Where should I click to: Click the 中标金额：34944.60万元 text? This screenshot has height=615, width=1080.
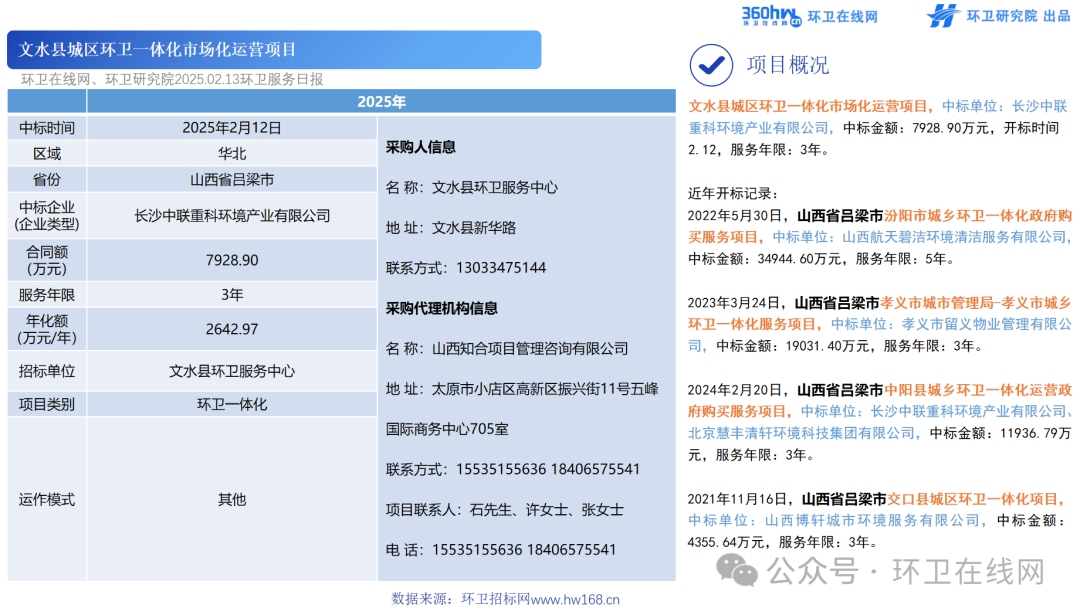point(765,259)
